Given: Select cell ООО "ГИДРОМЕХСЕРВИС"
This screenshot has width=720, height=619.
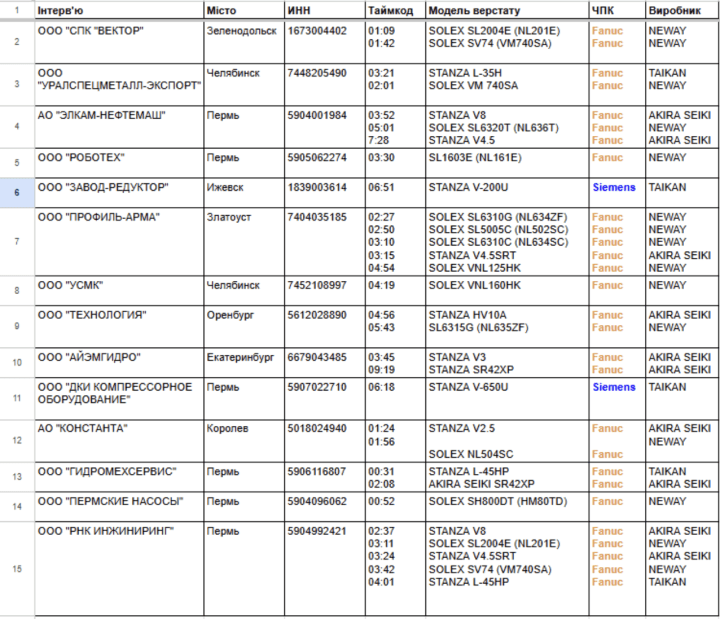Looking at the screenshot, I should pos(119,477).
